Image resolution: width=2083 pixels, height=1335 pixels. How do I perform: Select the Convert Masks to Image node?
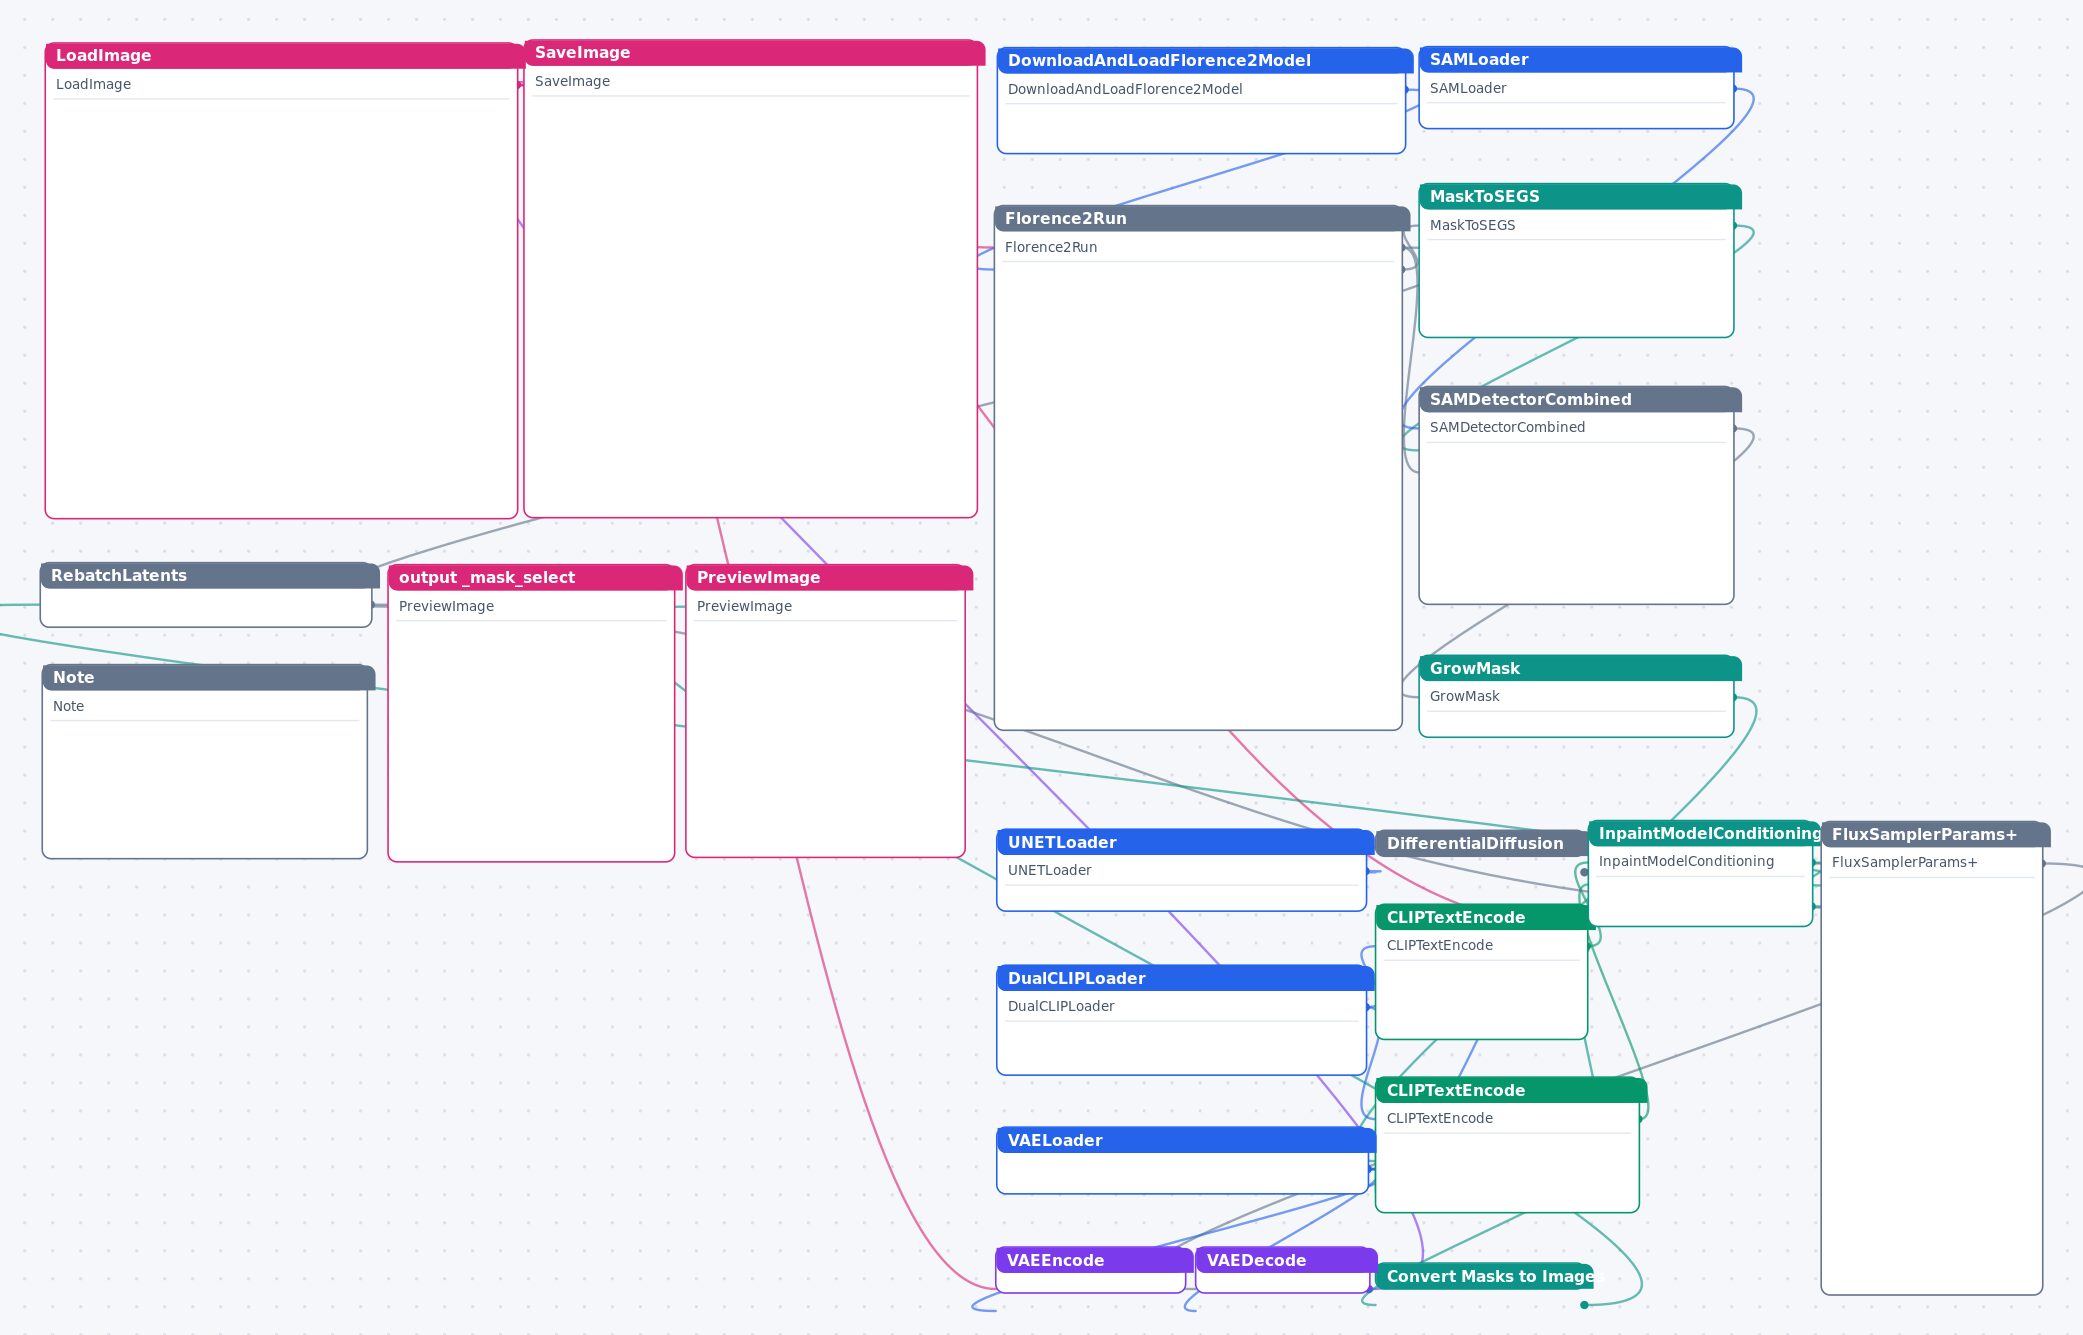coord(1484,1277)
